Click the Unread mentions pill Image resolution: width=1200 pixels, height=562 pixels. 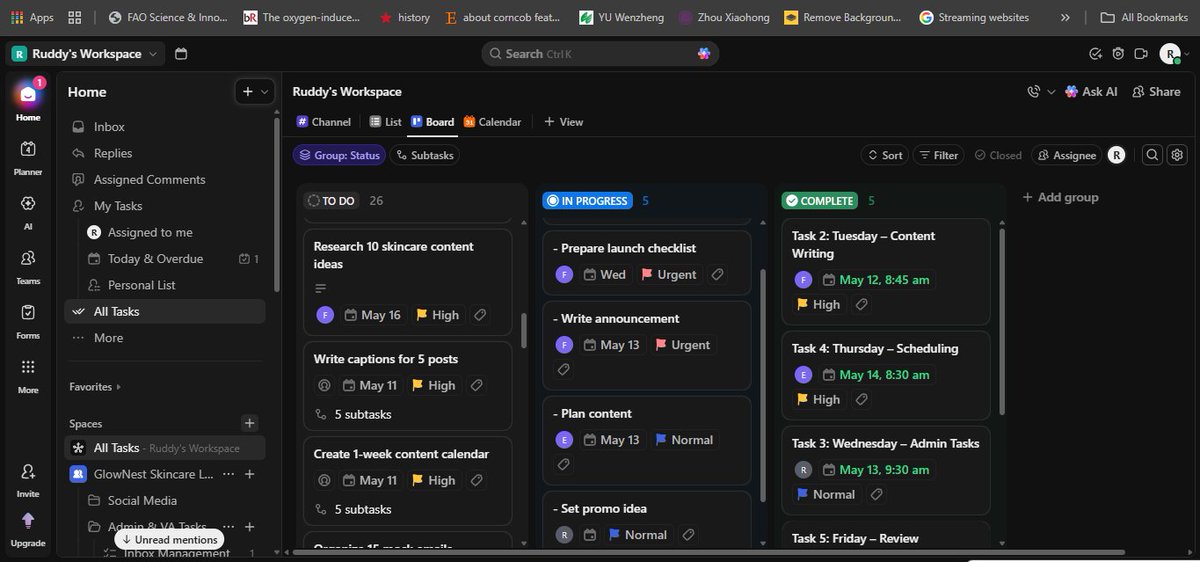167,539
